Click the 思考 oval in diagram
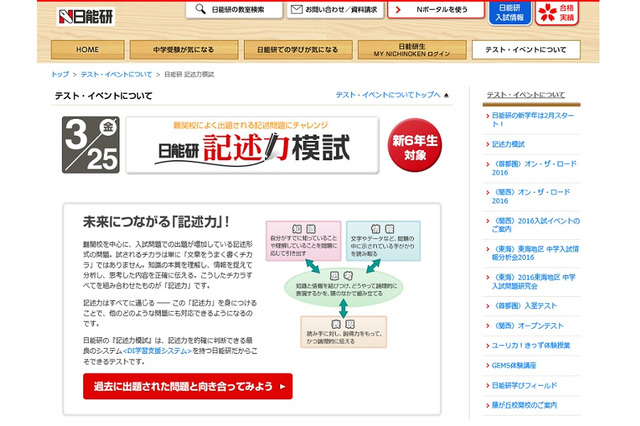 (343, 286)
